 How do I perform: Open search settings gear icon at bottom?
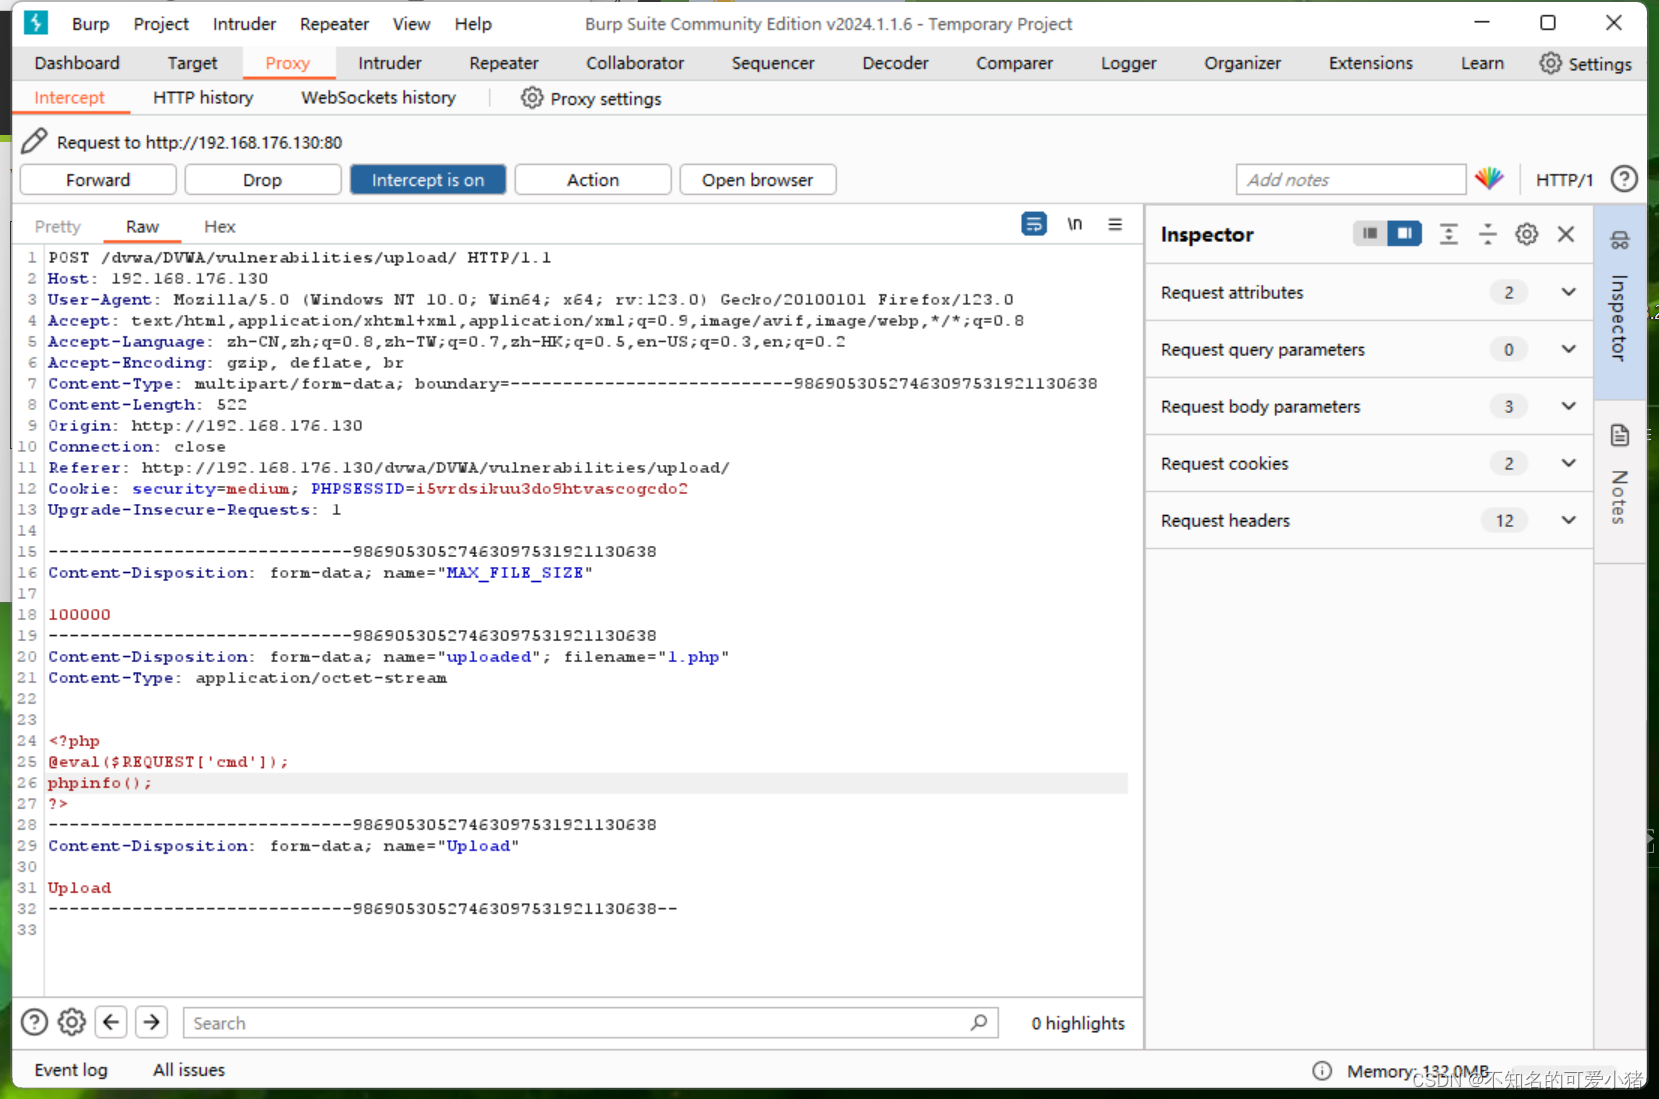72,1022
